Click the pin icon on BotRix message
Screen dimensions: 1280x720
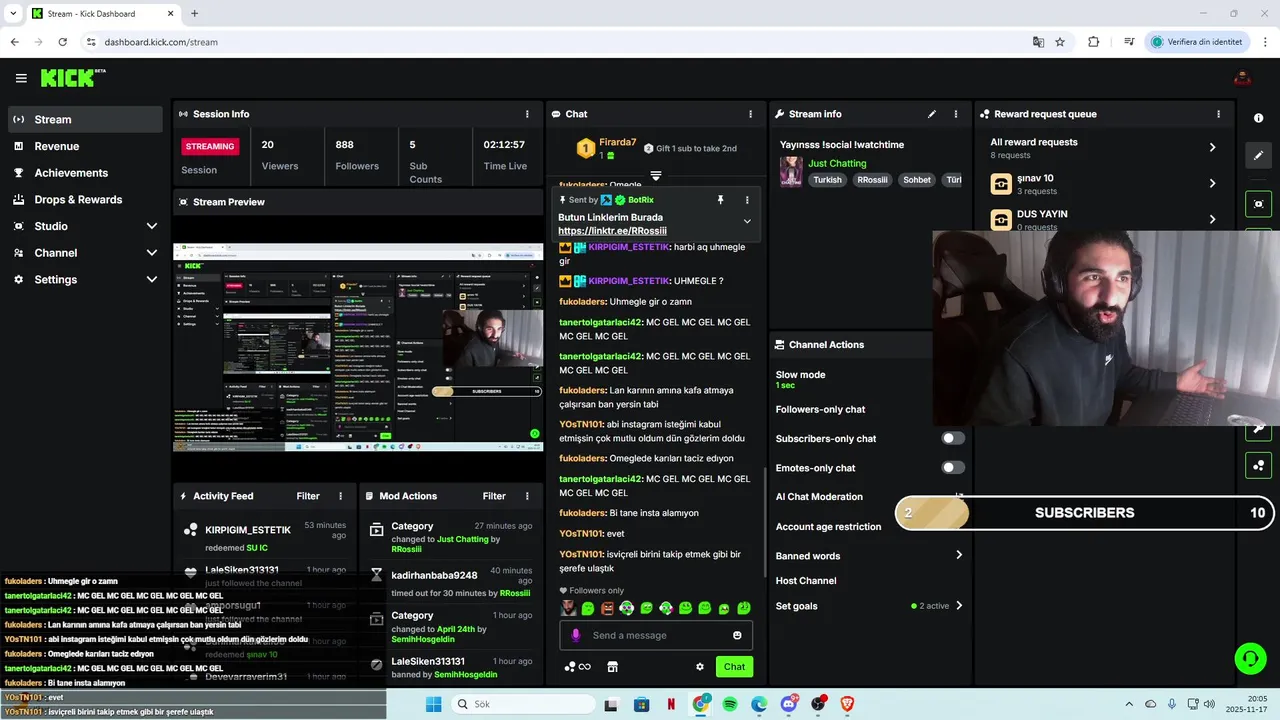coord(720,200)
